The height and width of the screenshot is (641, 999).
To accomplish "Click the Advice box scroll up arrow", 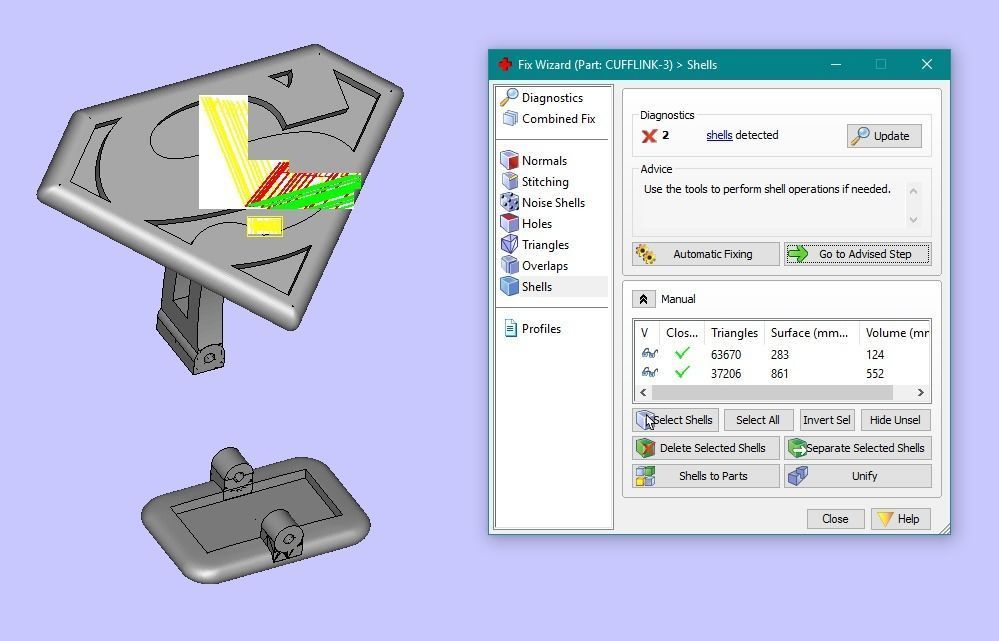I will (913, 191).
